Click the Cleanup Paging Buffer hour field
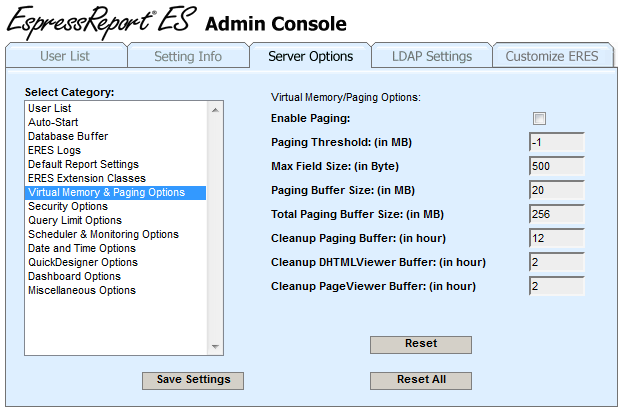 pos(557,238)
